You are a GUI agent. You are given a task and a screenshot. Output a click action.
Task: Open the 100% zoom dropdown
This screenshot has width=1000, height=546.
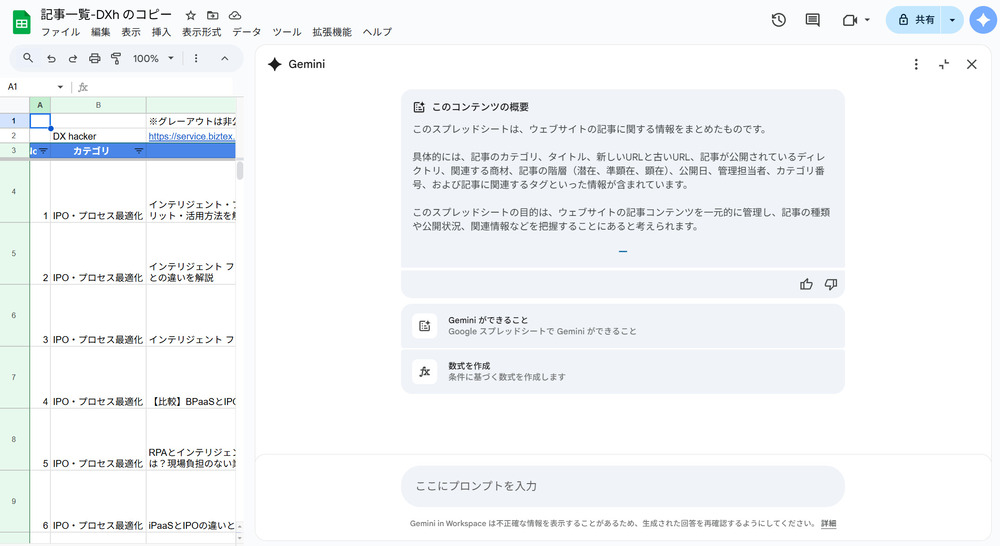[153, 58]
